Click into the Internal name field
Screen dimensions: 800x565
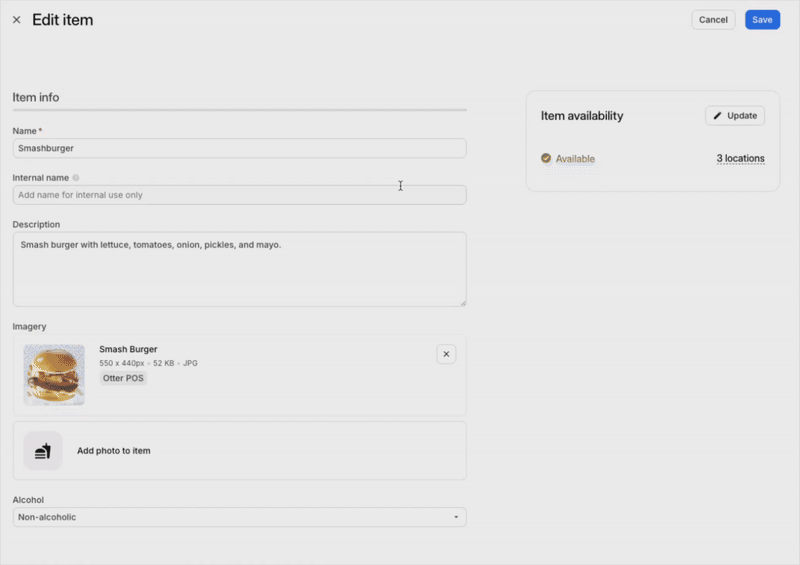tap(239, 195)
